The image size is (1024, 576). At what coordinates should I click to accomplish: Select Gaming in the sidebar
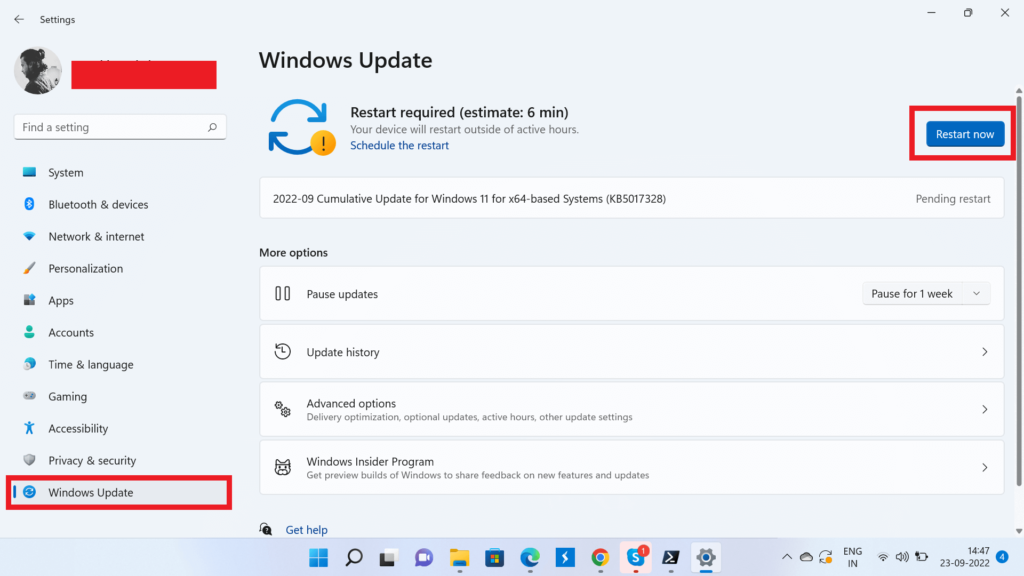(x=118, y=396)
